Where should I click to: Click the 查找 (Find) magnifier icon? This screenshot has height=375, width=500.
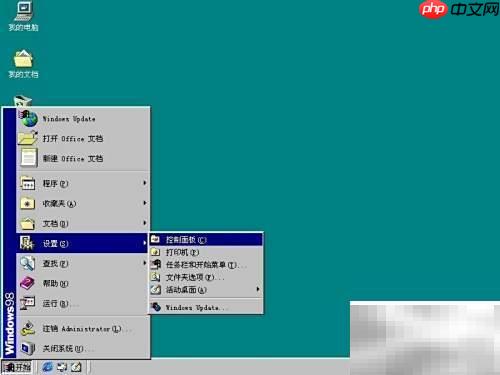(x=27, y=263)
